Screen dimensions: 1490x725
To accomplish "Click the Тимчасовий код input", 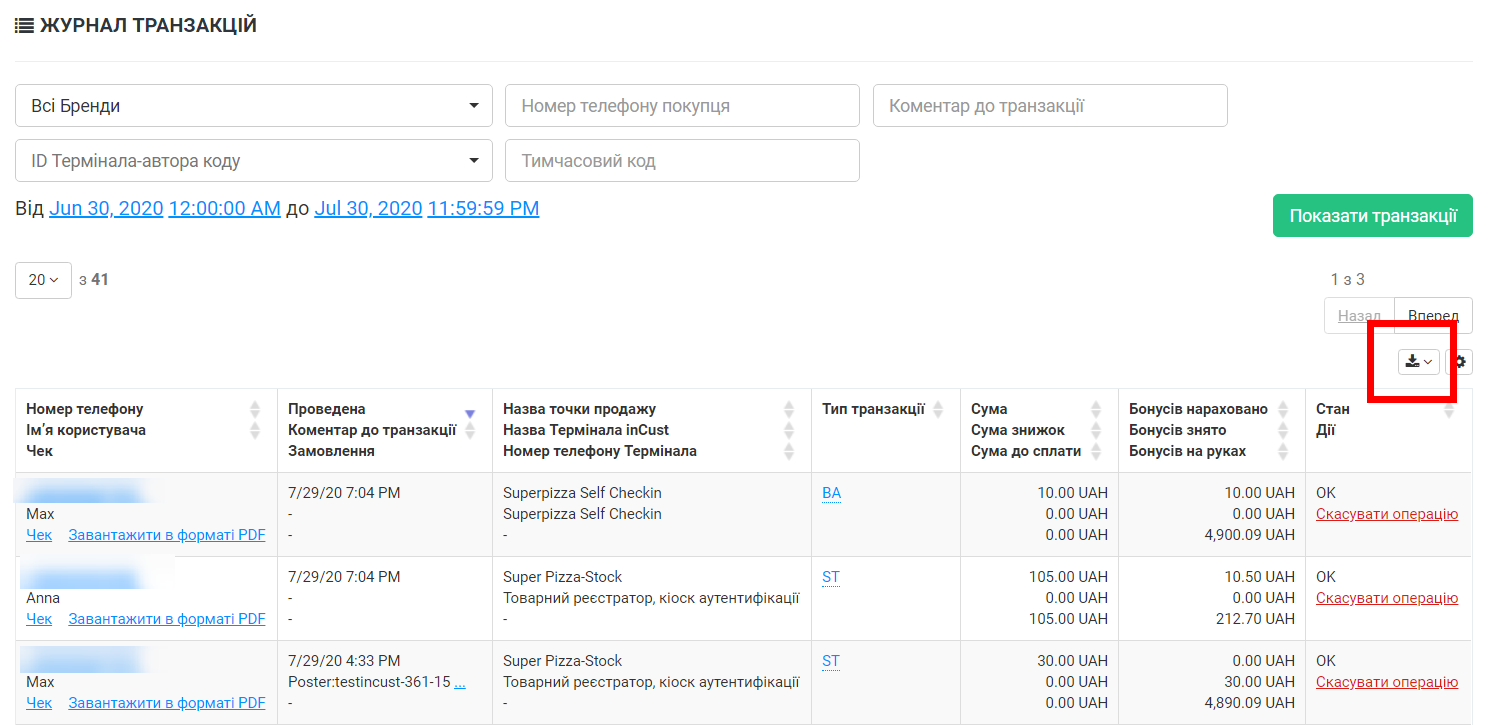I will click(x=682, y=161).
